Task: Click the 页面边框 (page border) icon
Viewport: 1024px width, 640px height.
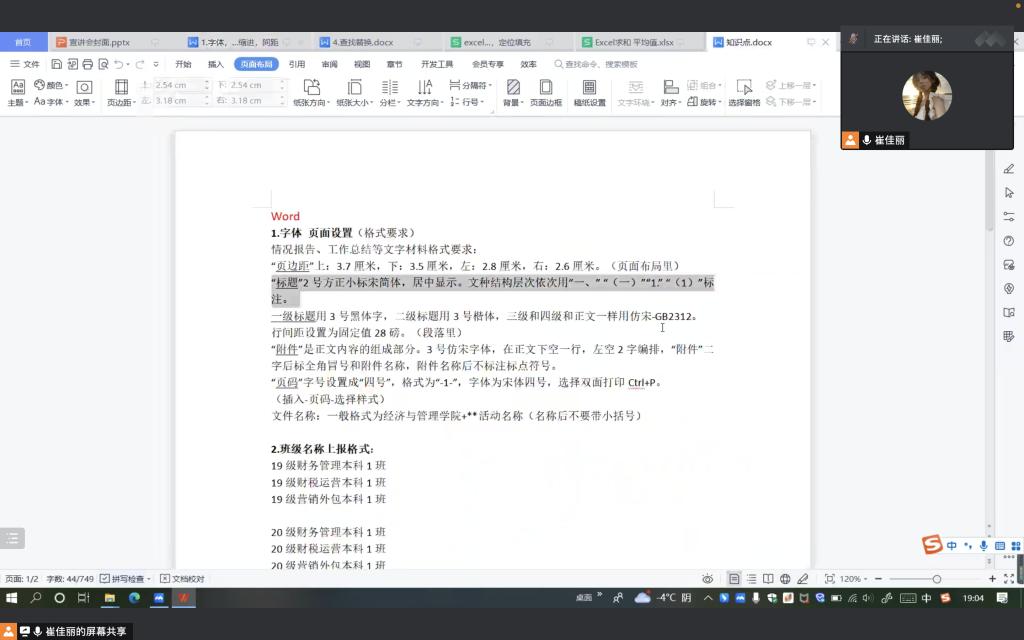Action: 546,92
